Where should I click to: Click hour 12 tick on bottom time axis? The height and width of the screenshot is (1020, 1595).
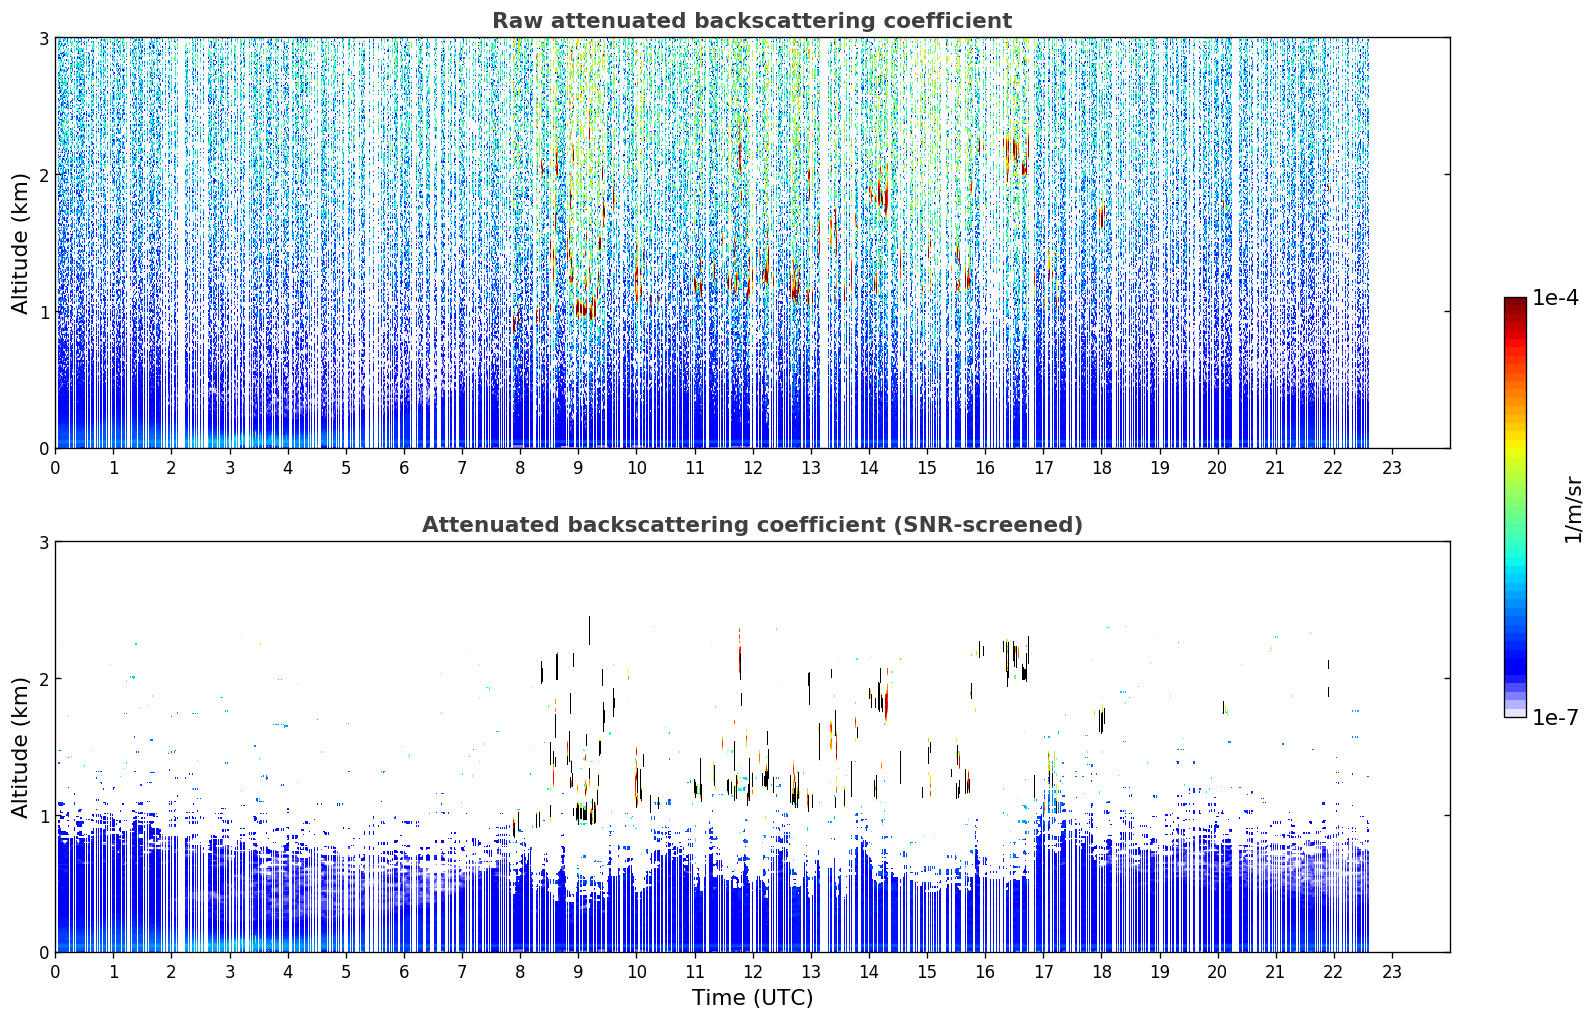coord(753,971)
